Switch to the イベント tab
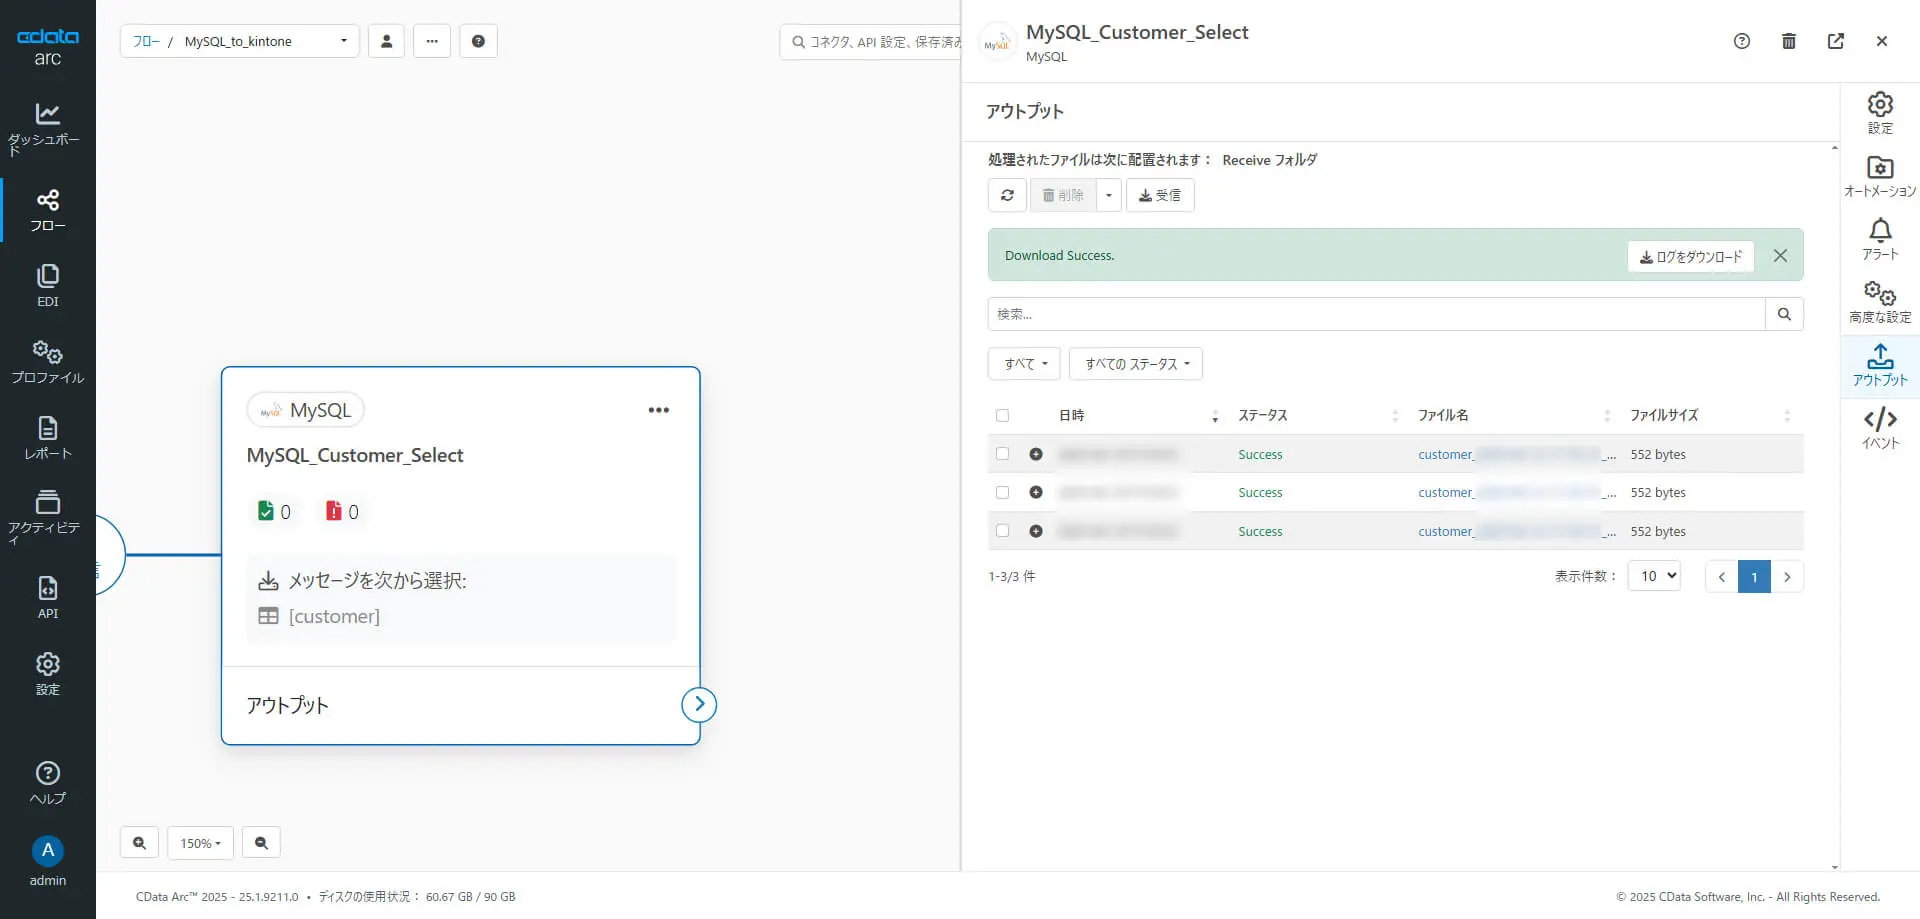1920x919 pixels. (1880, 428)
